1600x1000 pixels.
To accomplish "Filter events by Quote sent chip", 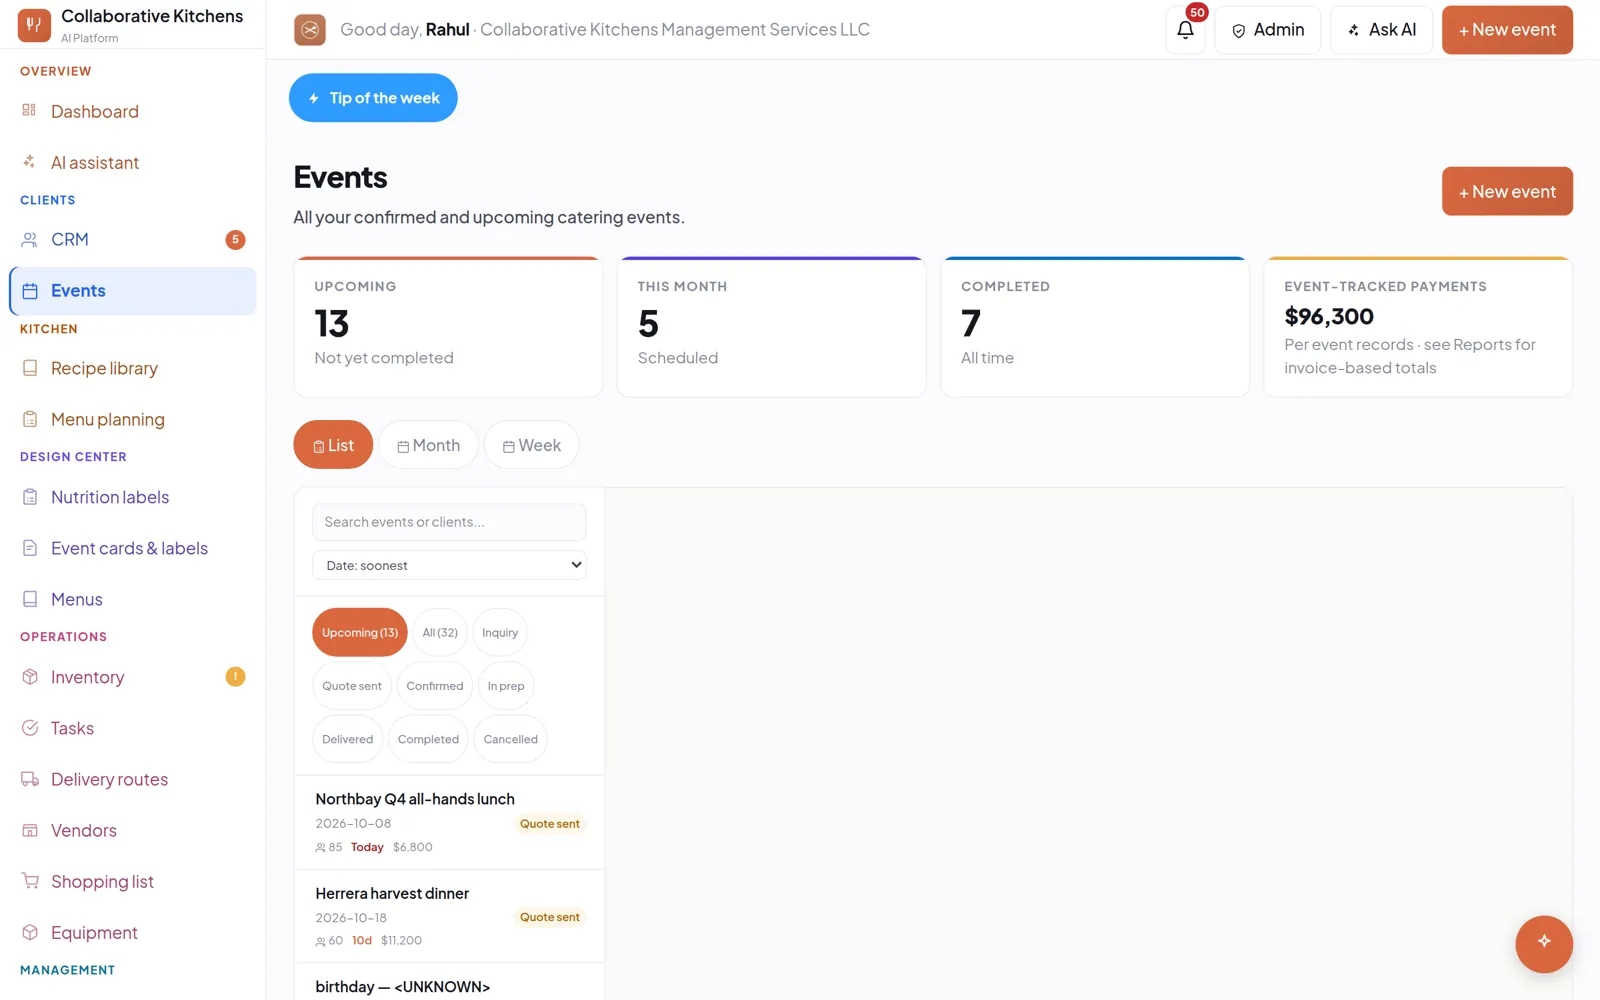I will point(352,686).
